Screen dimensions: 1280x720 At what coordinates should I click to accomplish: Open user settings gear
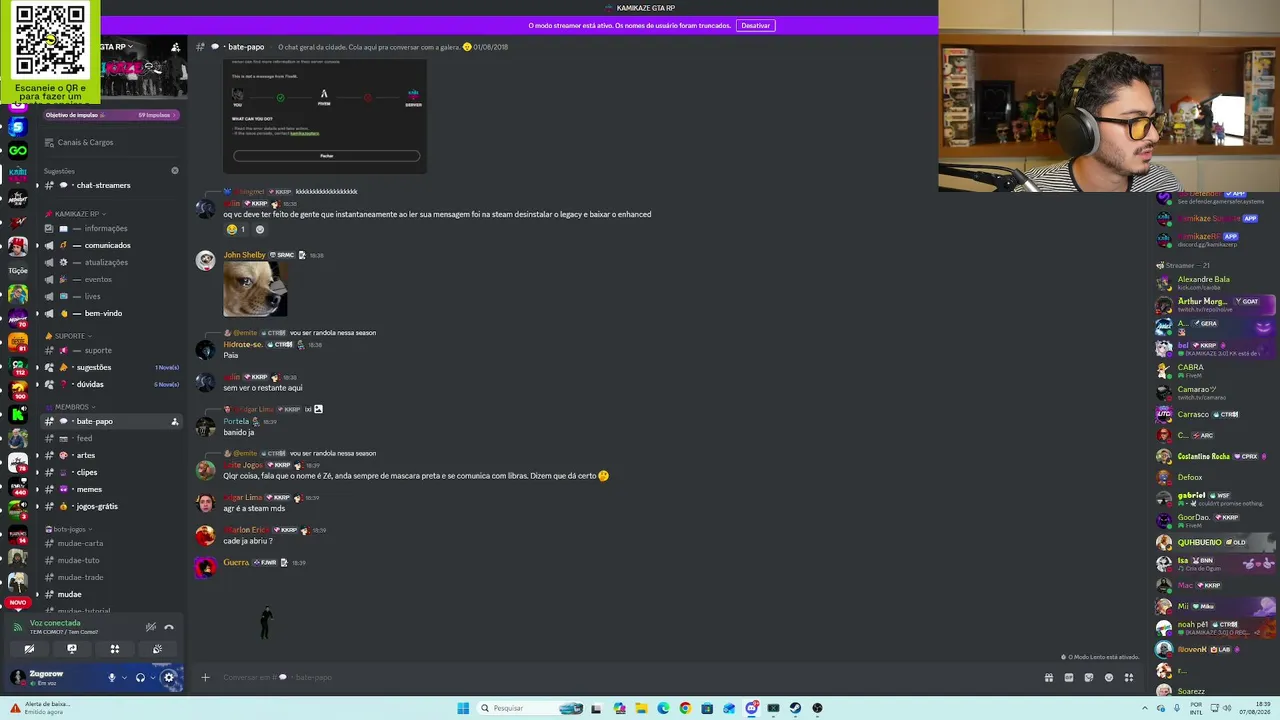coord(168,677)
